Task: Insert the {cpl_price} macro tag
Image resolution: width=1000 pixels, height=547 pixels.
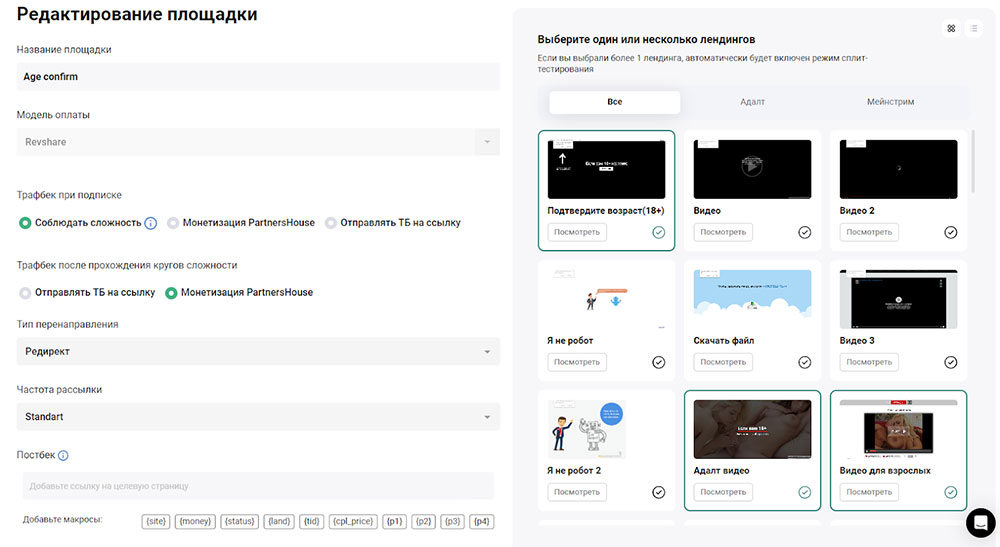Action: (353, 521)
